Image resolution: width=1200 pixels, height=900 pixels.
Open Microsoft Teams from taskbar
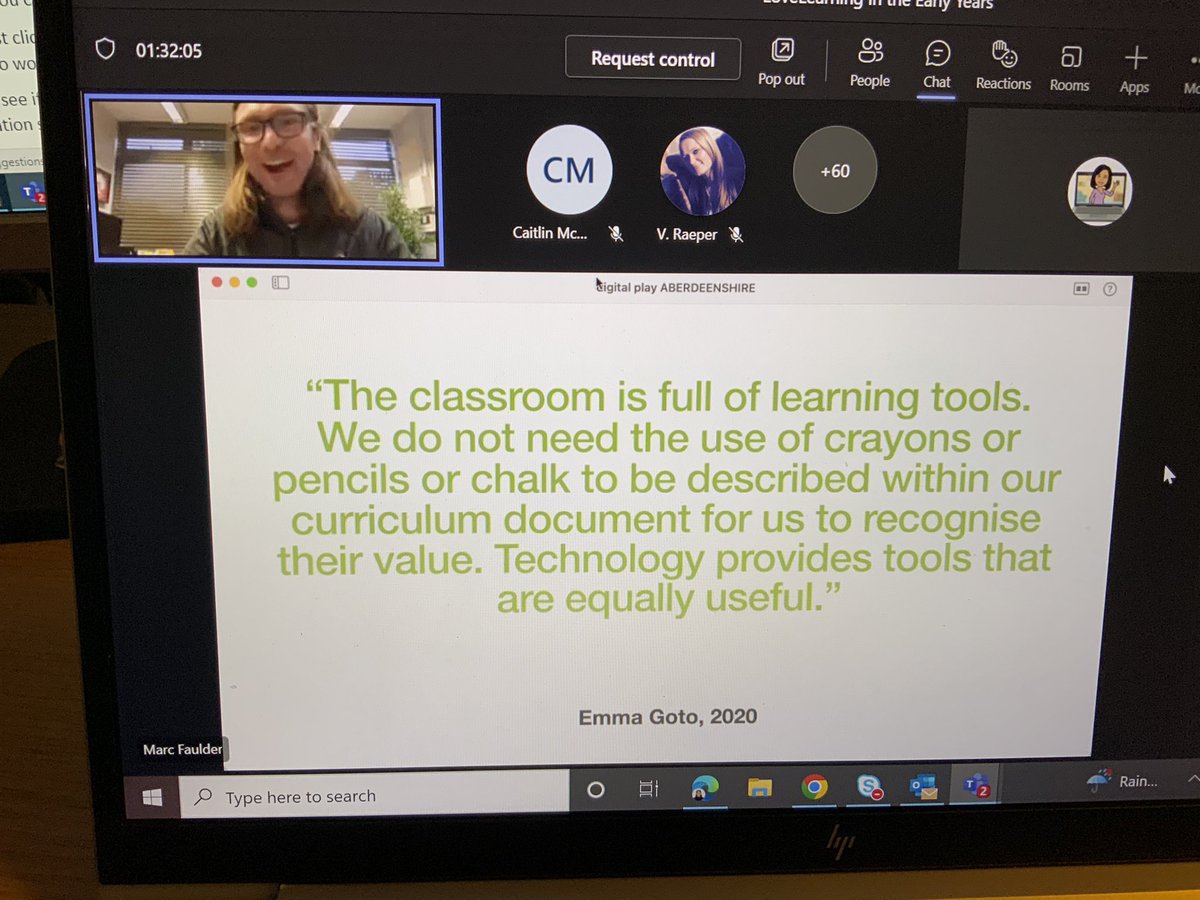click(975, 786)
